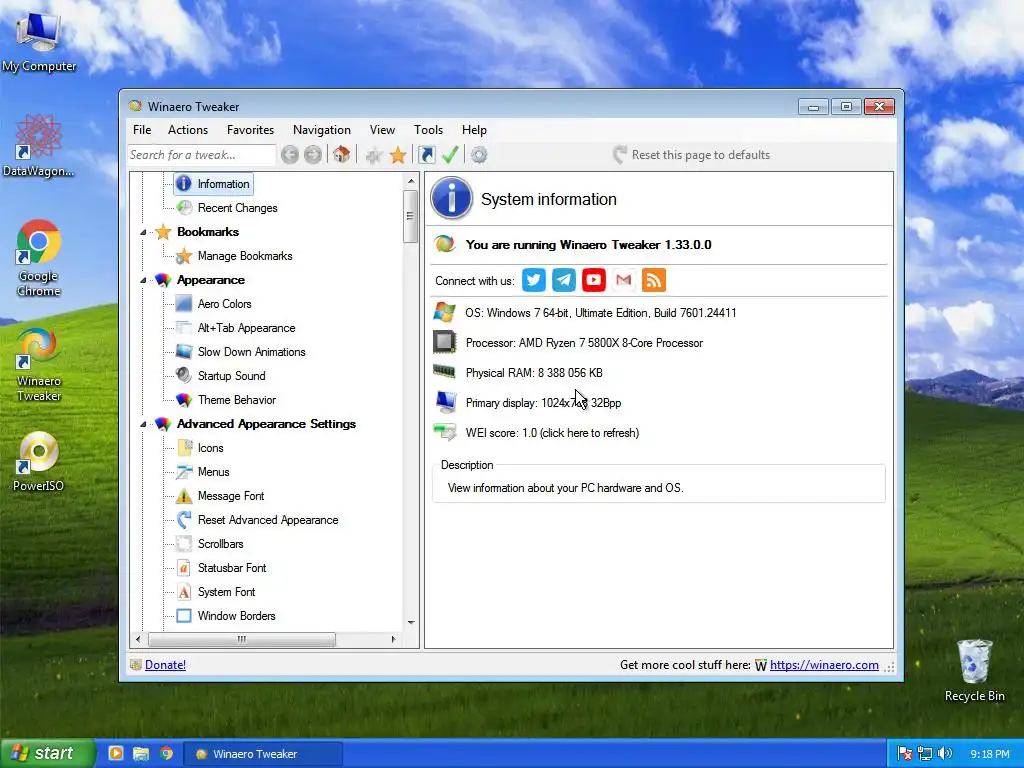The image size is (1024, 768).
Task: Click the media player quick launch icon
Action: tap(116, 754)
